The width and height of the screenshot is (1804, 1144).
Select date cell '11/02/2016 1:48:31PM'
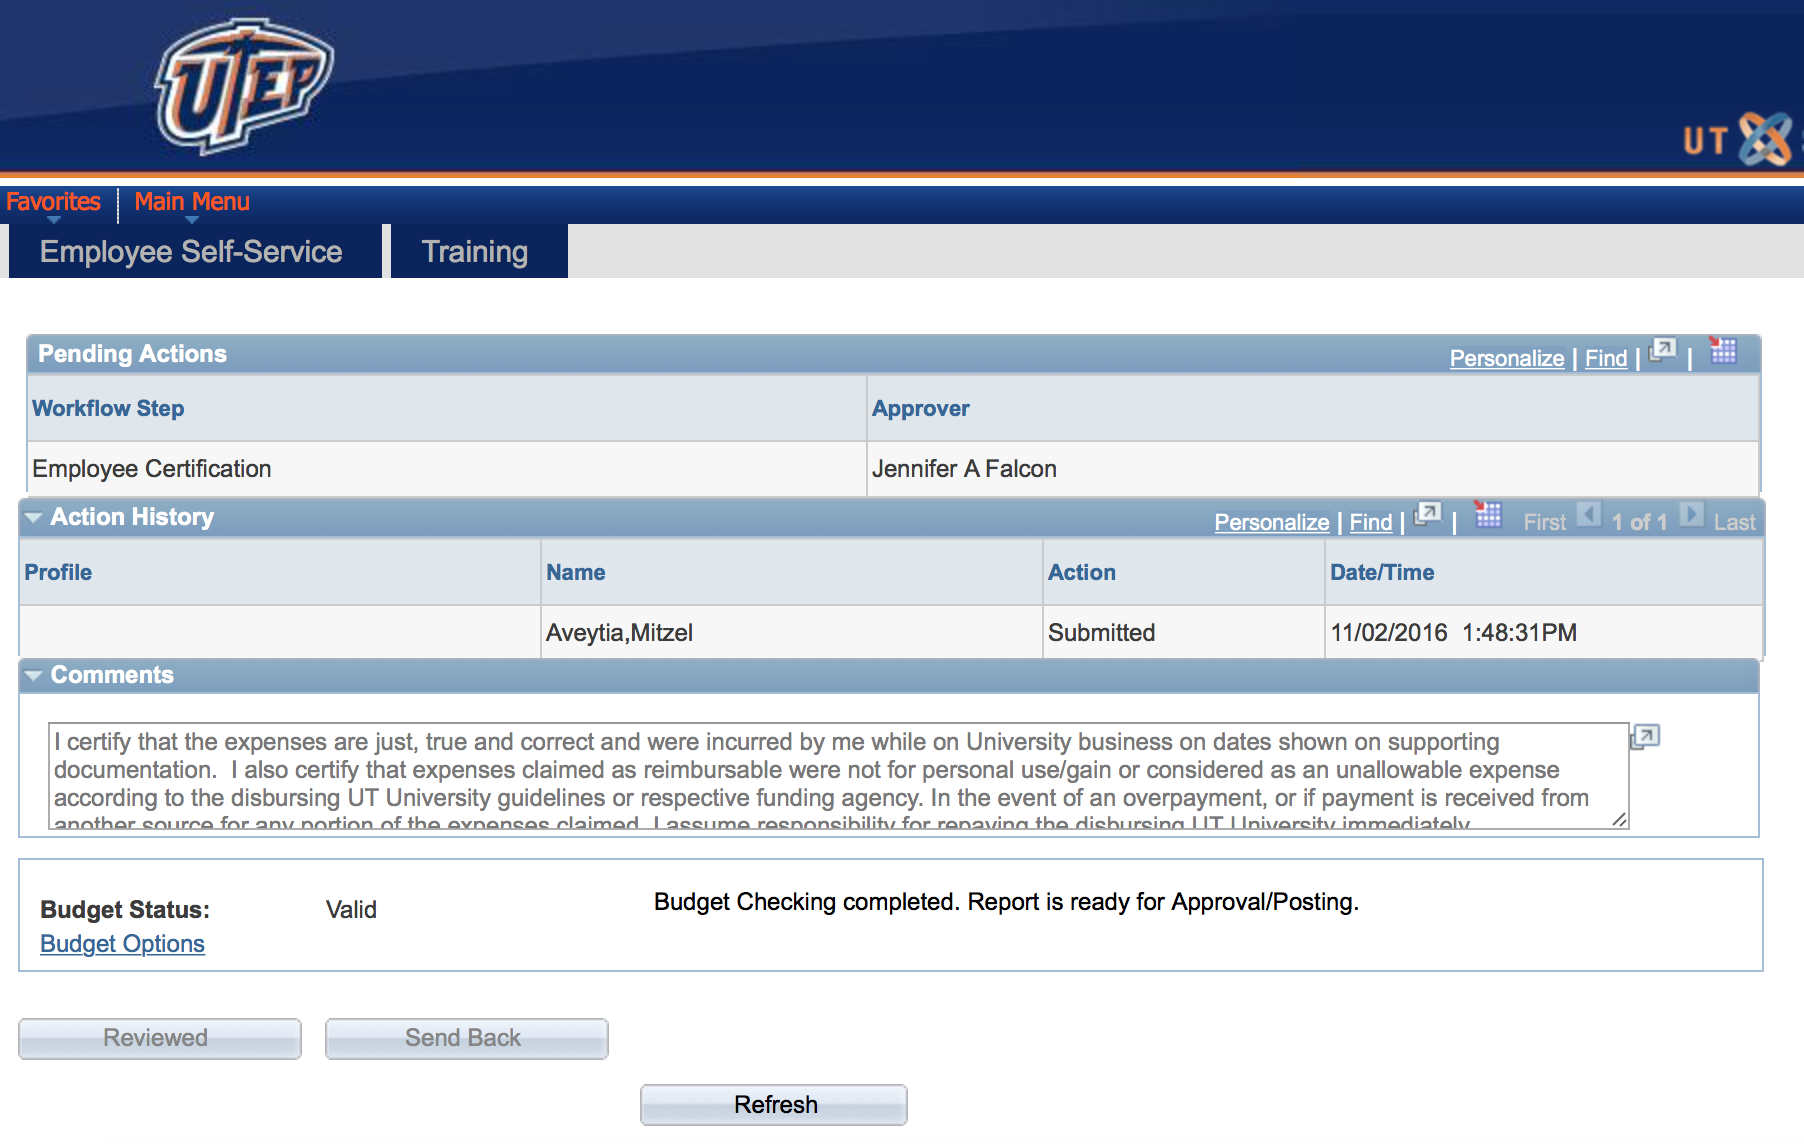[1543, 633]
